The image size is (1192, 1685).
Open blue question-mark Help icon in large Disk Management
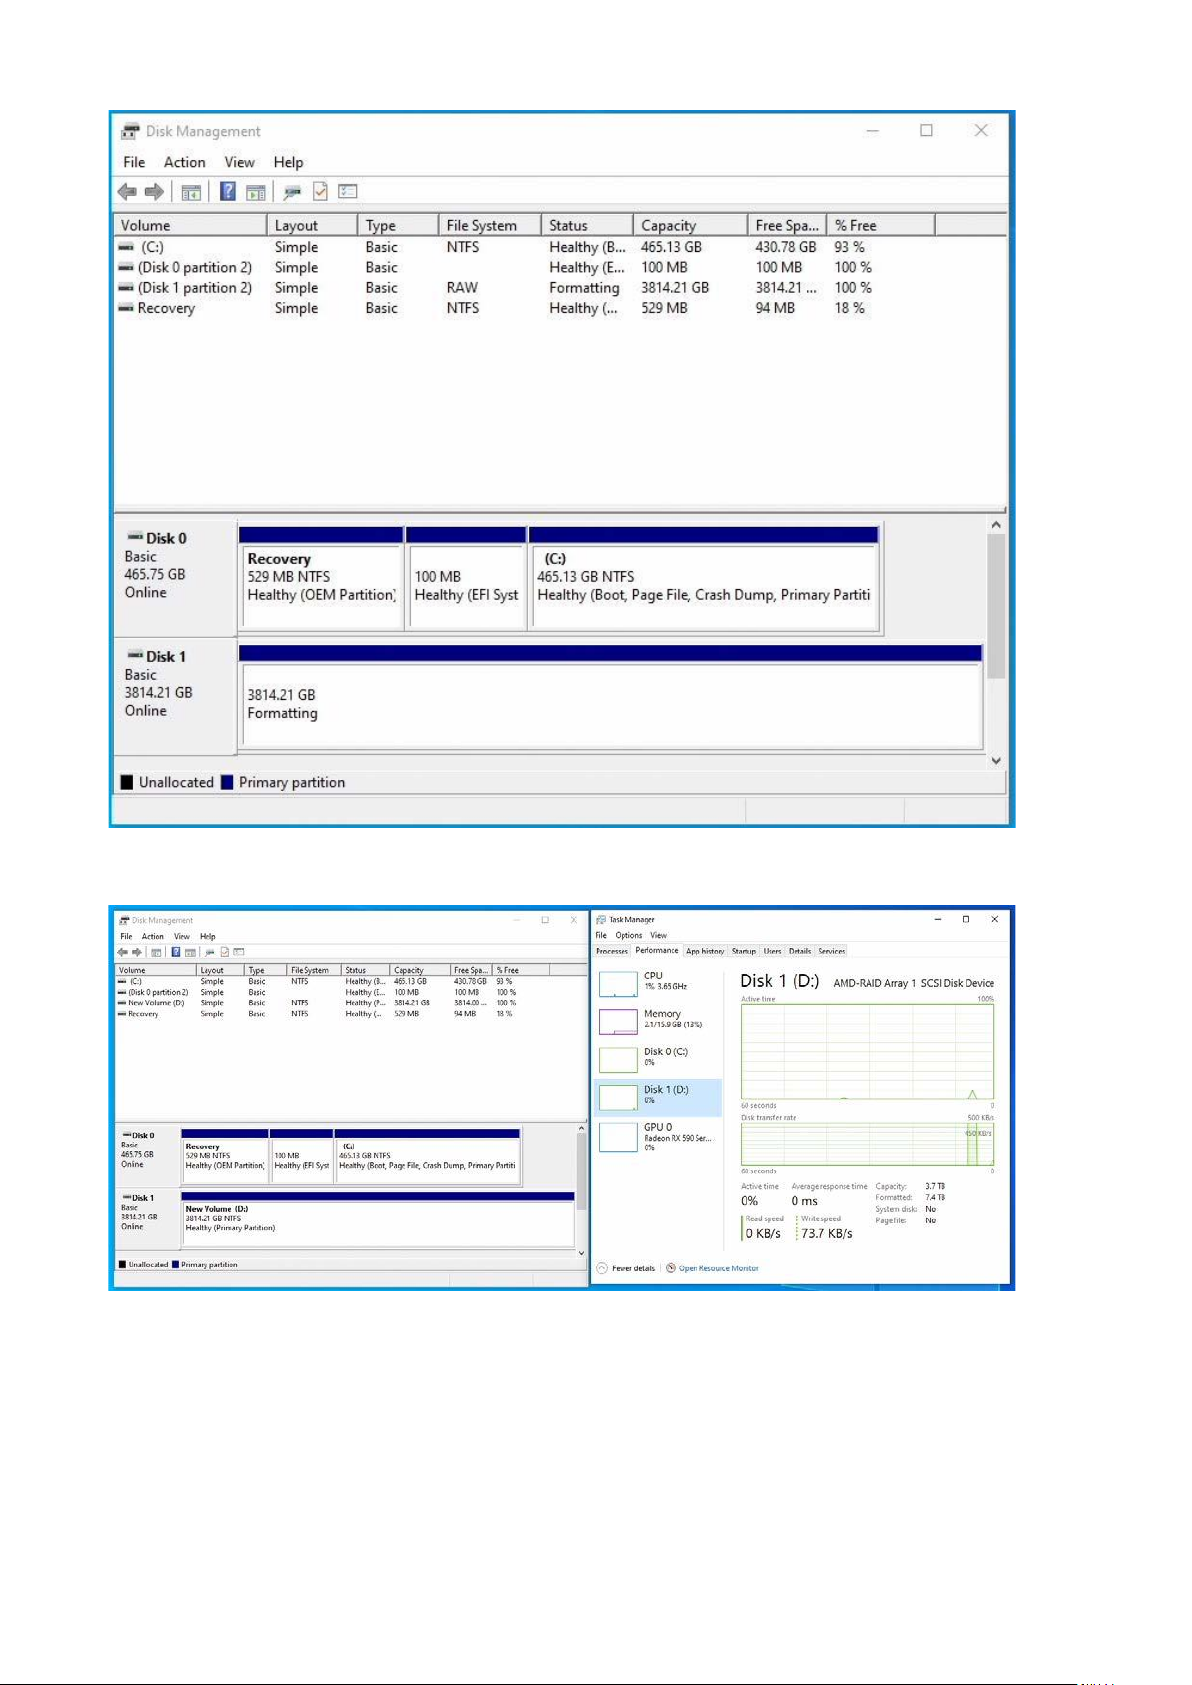click(228, 191)
